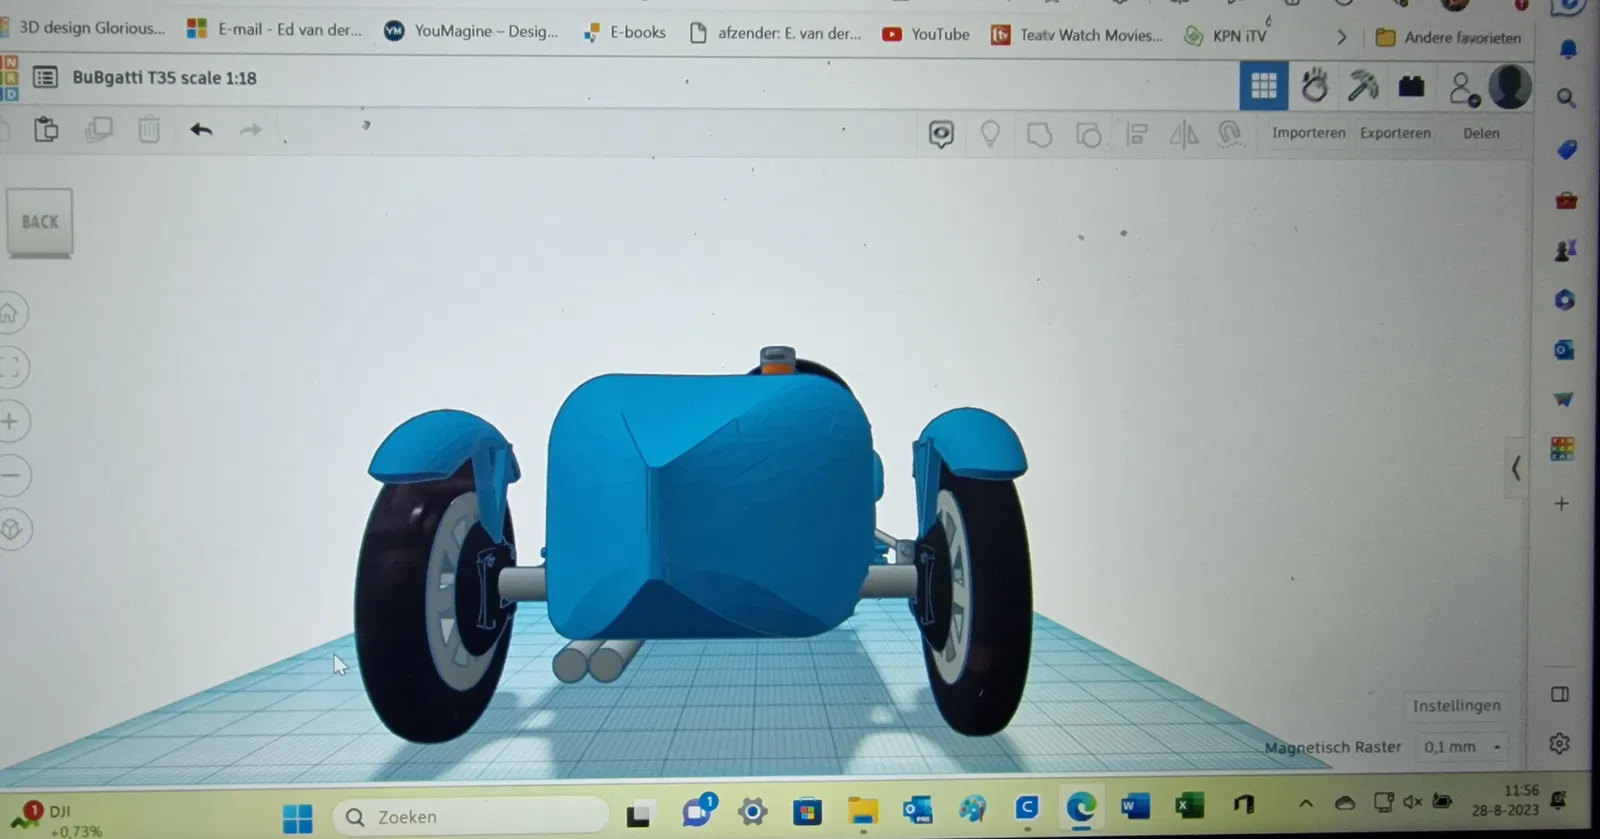
Task: Open Edge sidebar tools briefcase
Action: coord(1566,200)
